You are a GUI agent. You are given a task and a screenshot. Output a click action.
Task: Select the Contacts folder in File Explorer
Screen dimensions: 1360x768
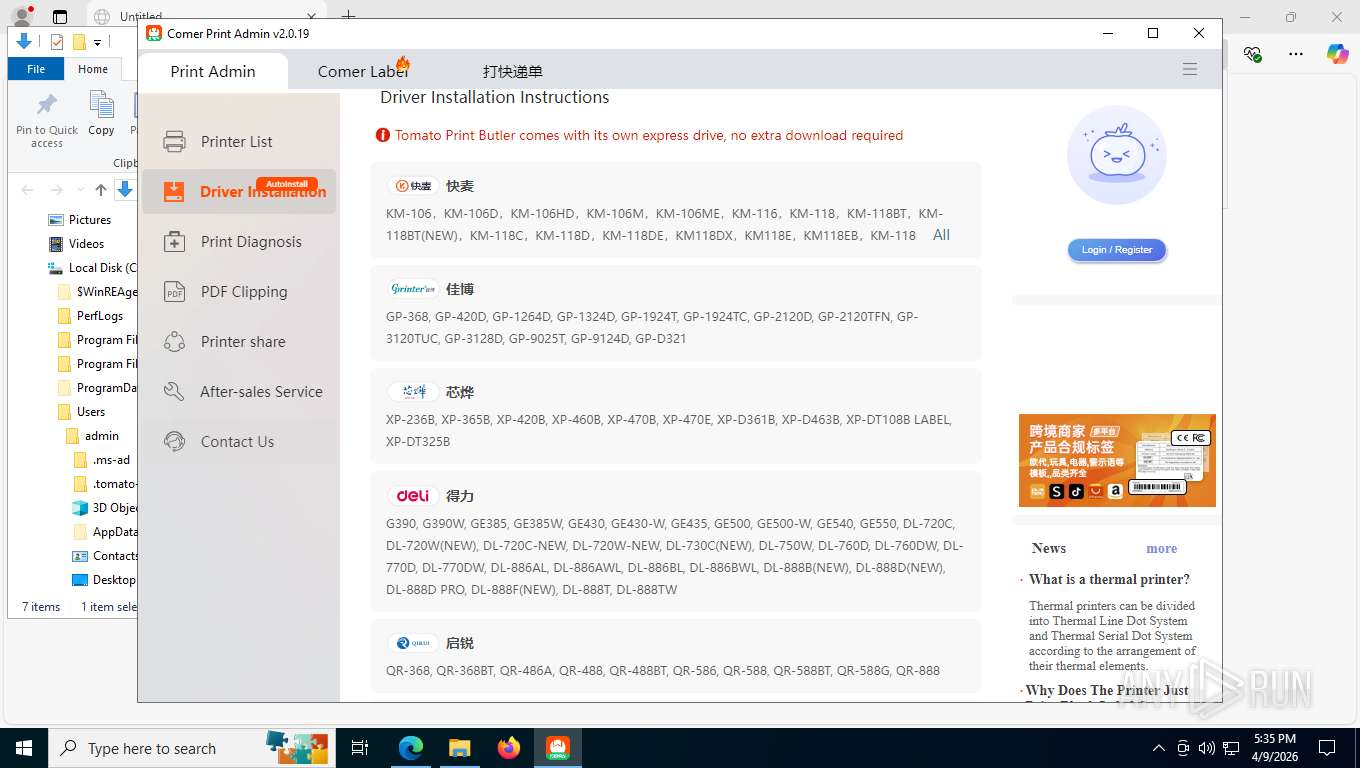pyautogui.click(x=105, y=556)
